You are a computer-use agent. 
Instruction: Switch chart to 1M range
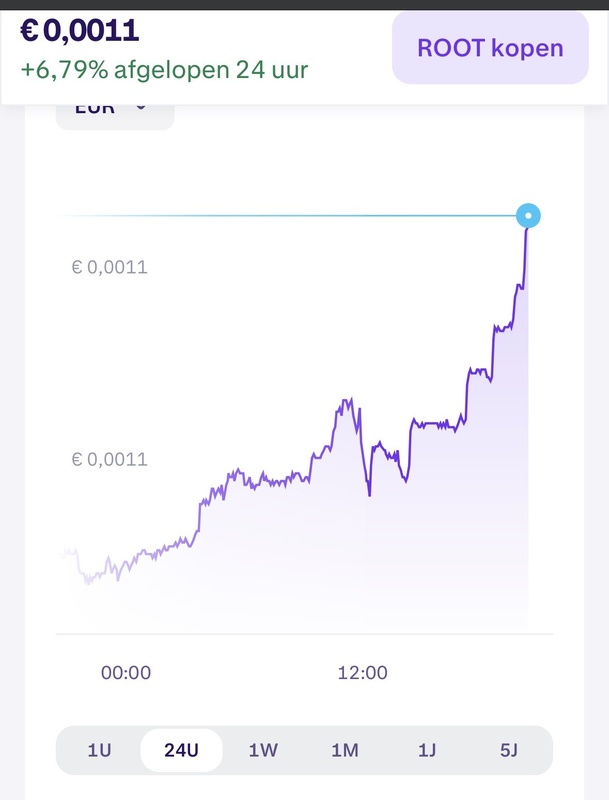pyautogui.click(x=345, y=751)
